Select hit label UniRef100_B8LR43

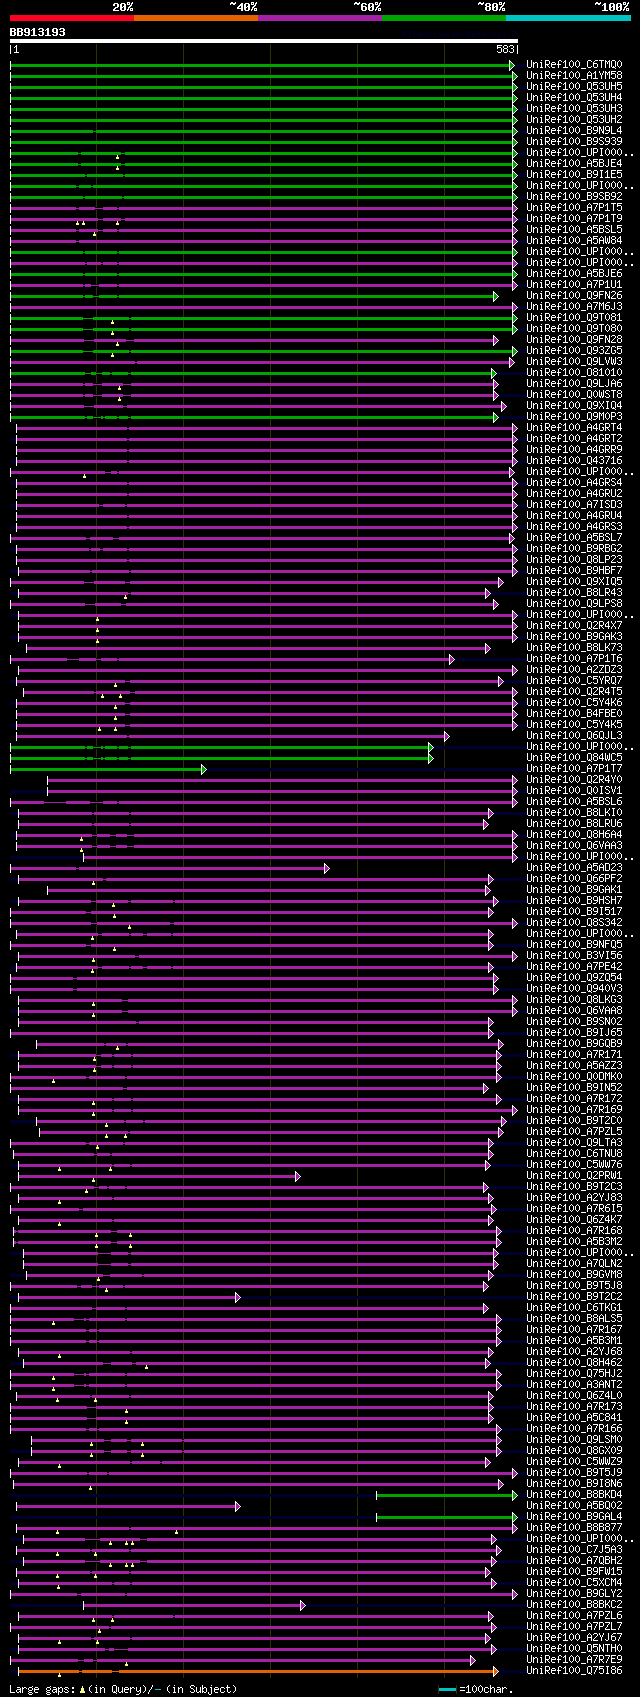(x=574, y=593)
